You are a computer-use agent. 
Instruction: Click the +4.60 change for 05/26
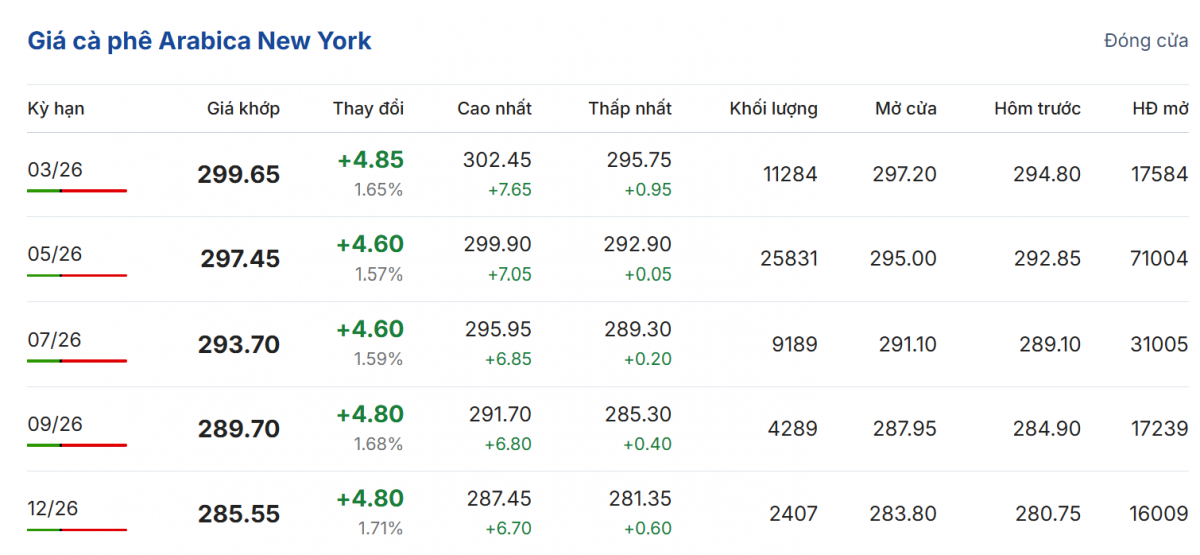point(370,245)
